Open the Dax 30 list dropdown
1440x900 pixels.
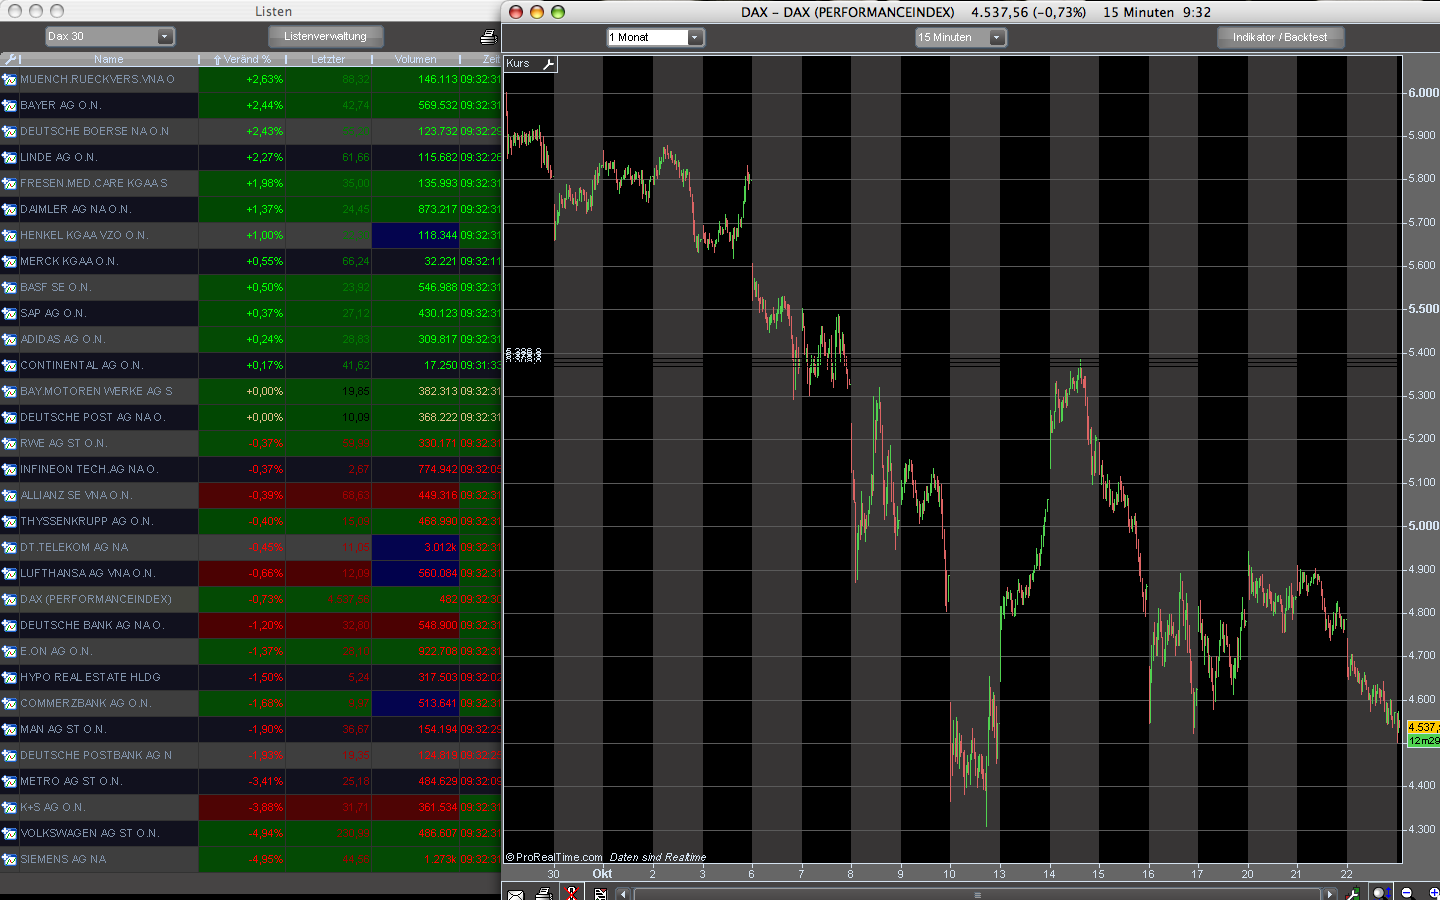[110, 37]
